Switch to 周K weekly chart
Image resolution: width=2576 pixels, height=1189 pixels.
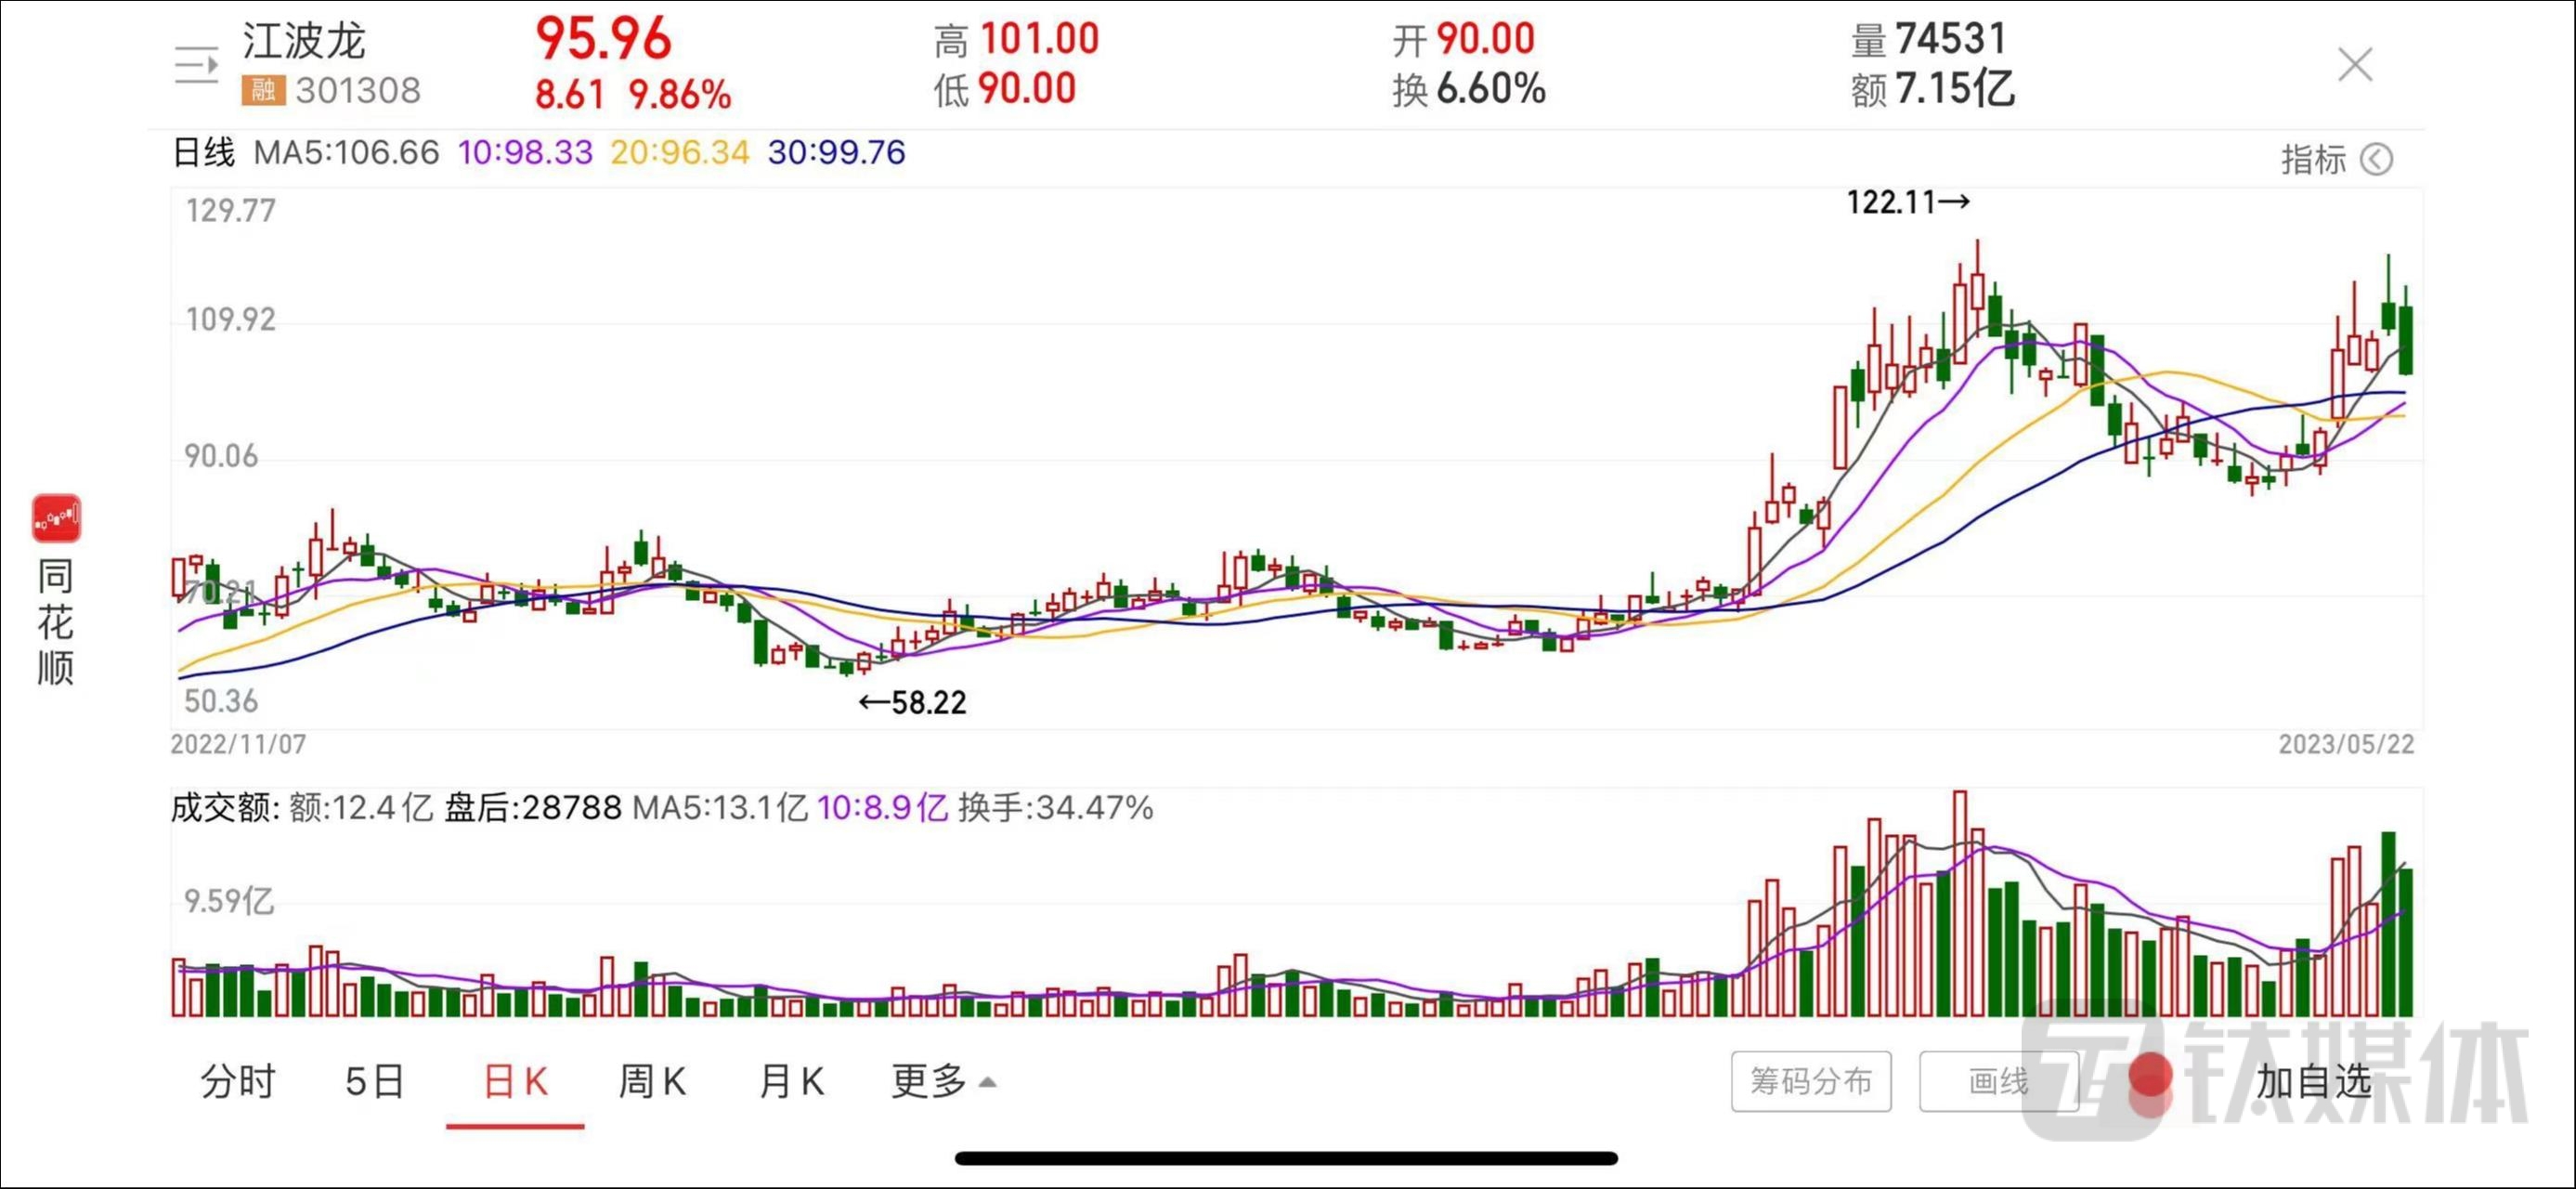652,1081
